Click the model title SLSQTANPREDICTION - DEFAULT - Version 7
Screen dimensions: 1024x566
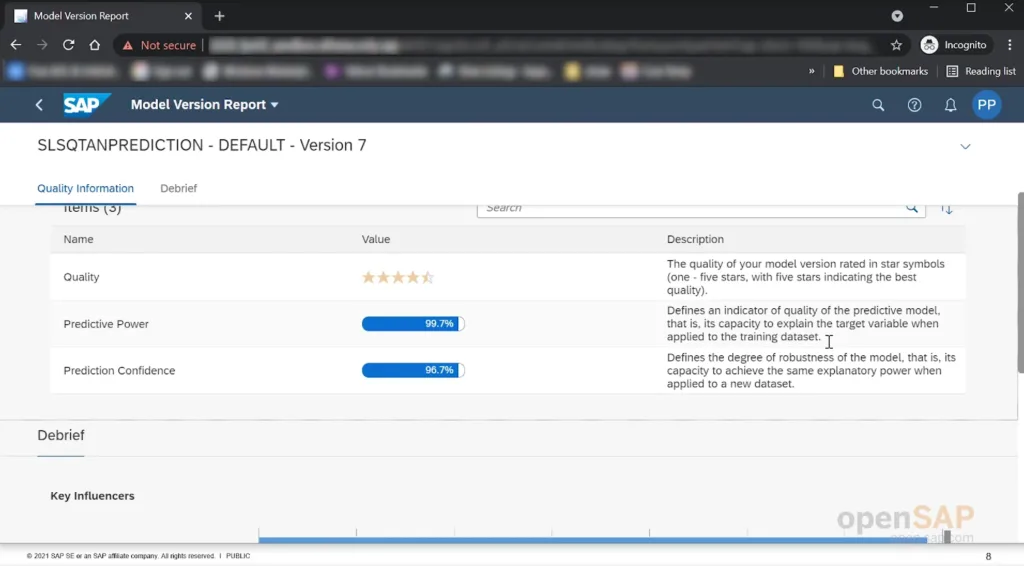point(202,145)
